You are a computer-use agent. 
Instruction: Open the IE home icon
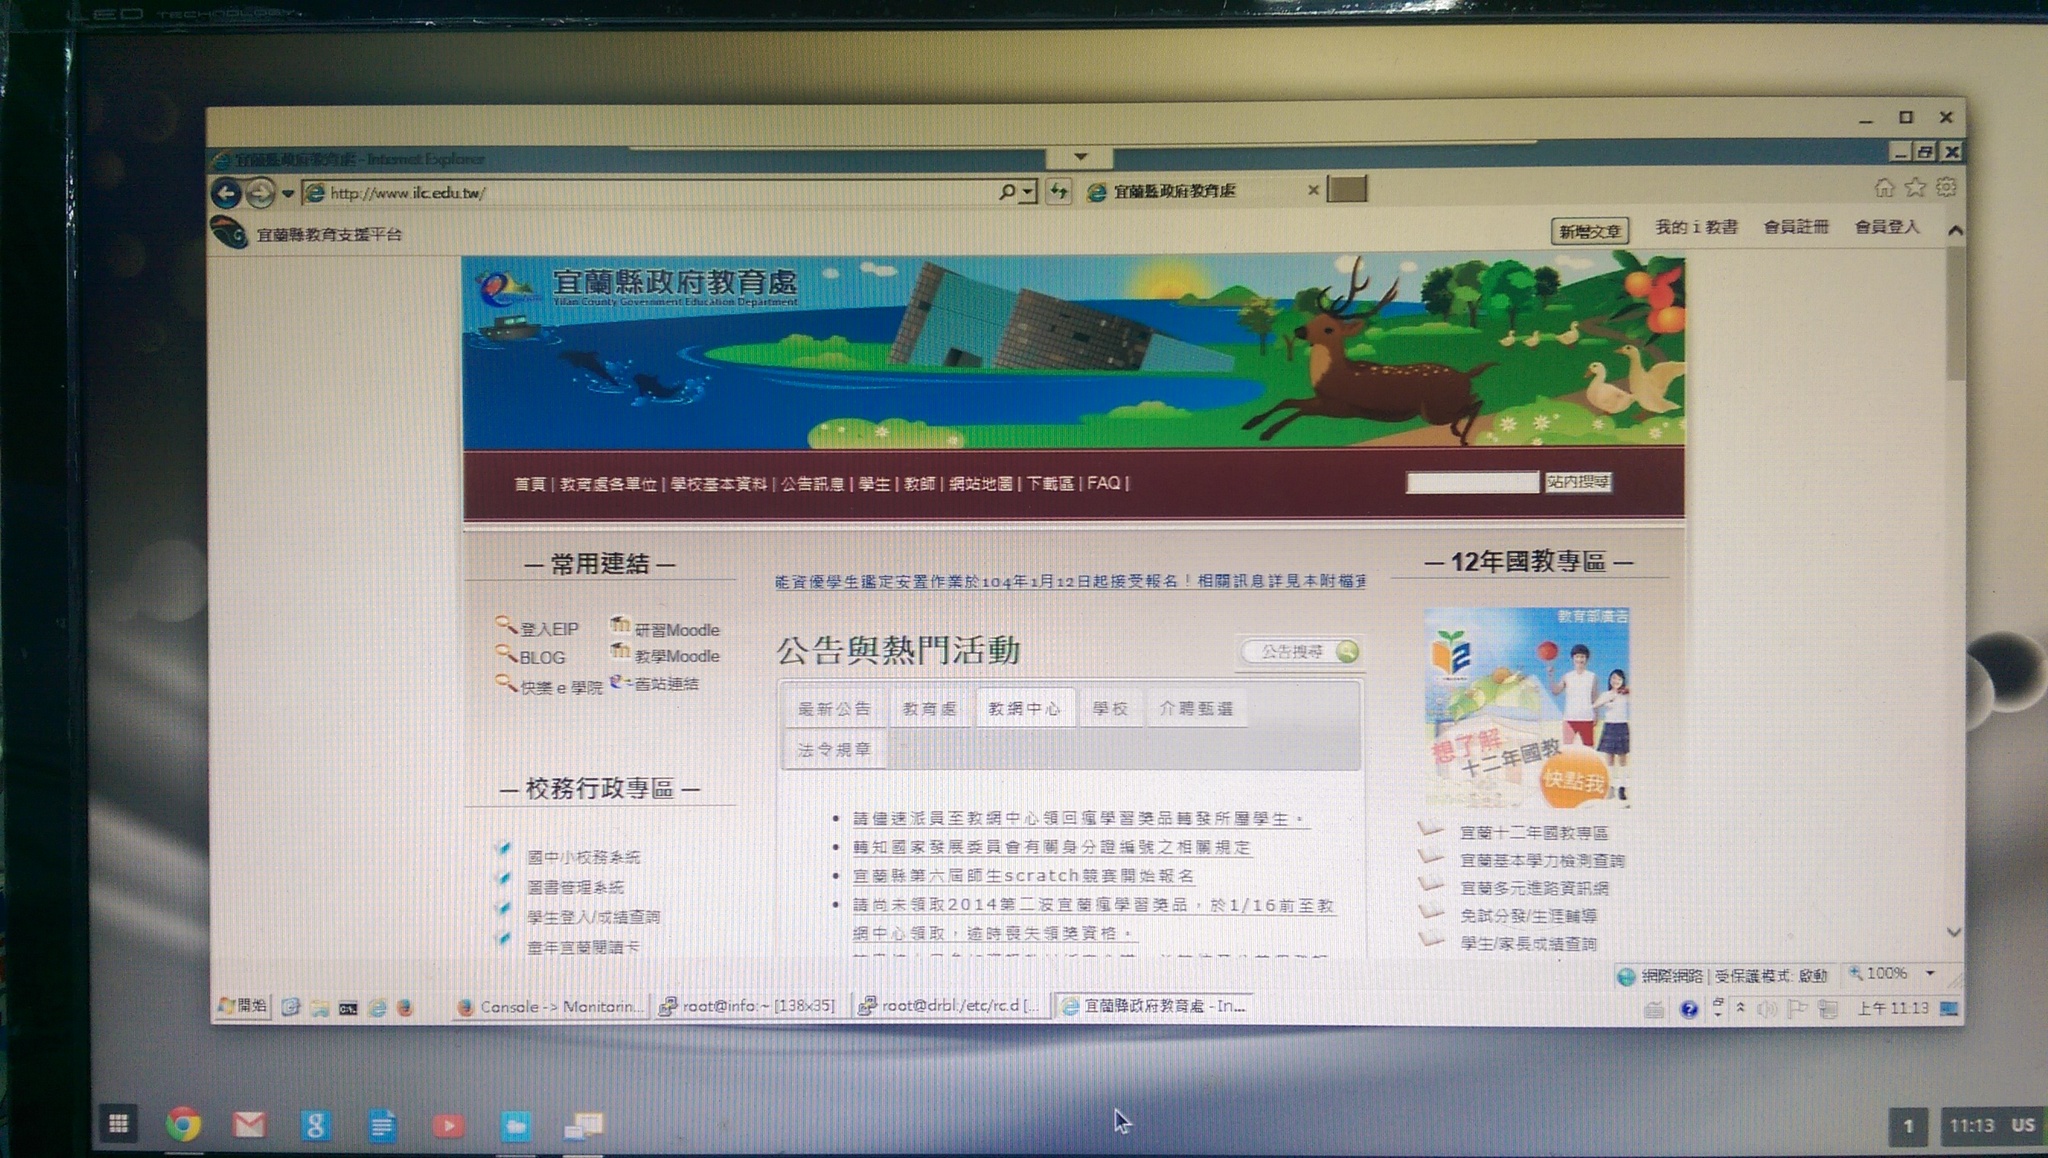tap(1884, 187)
